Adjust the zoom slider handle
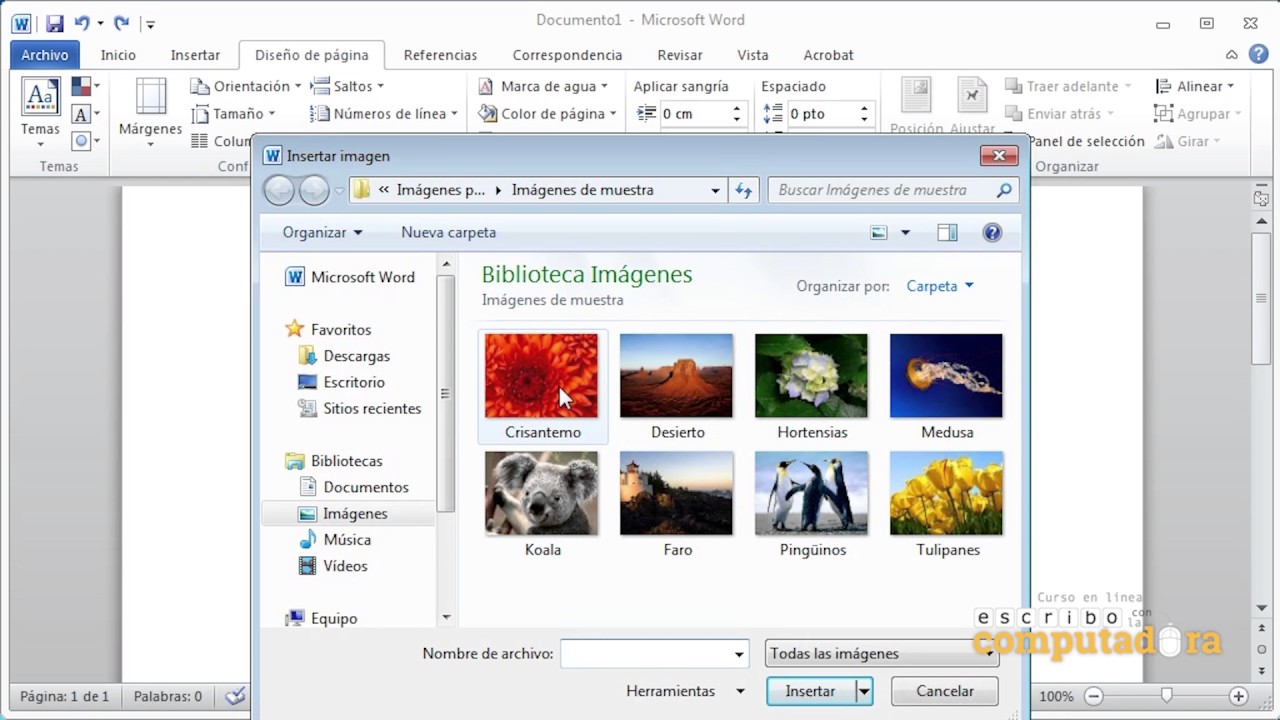This screenshot has height=720, width=1280. (1166, 696)
